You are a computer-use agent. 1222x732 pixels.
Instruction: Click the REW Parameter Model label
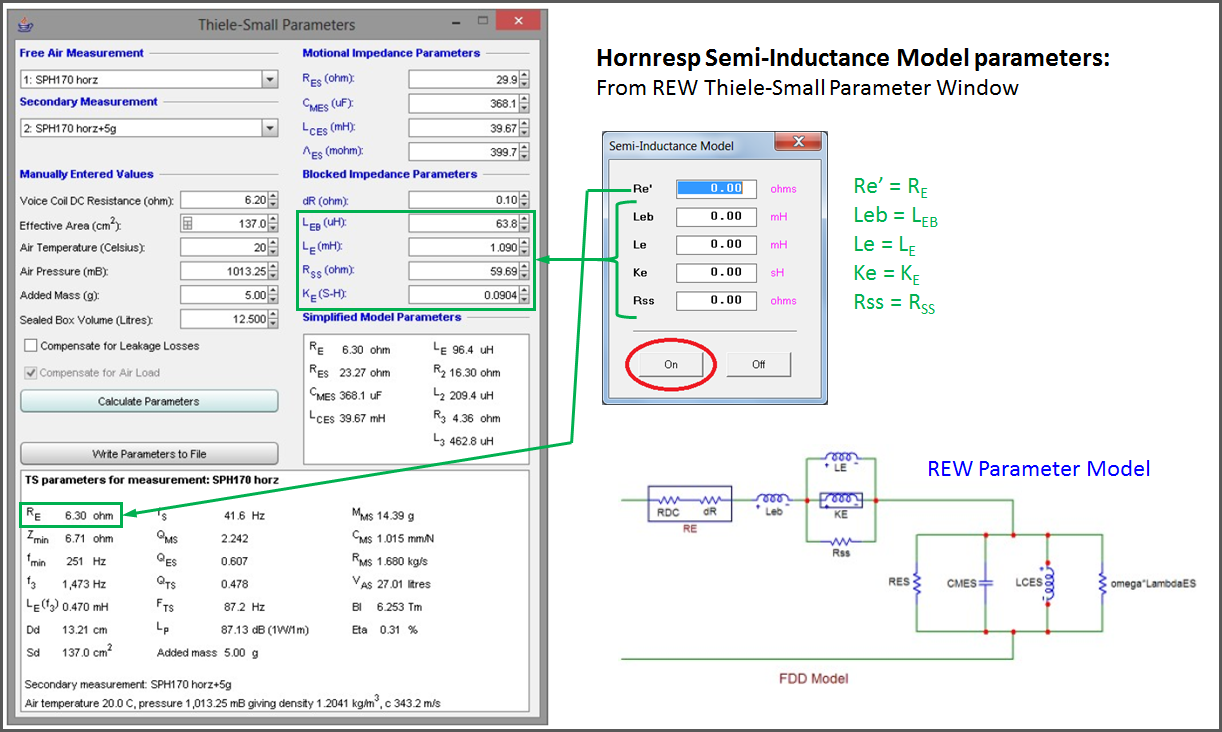[1039, 468]
